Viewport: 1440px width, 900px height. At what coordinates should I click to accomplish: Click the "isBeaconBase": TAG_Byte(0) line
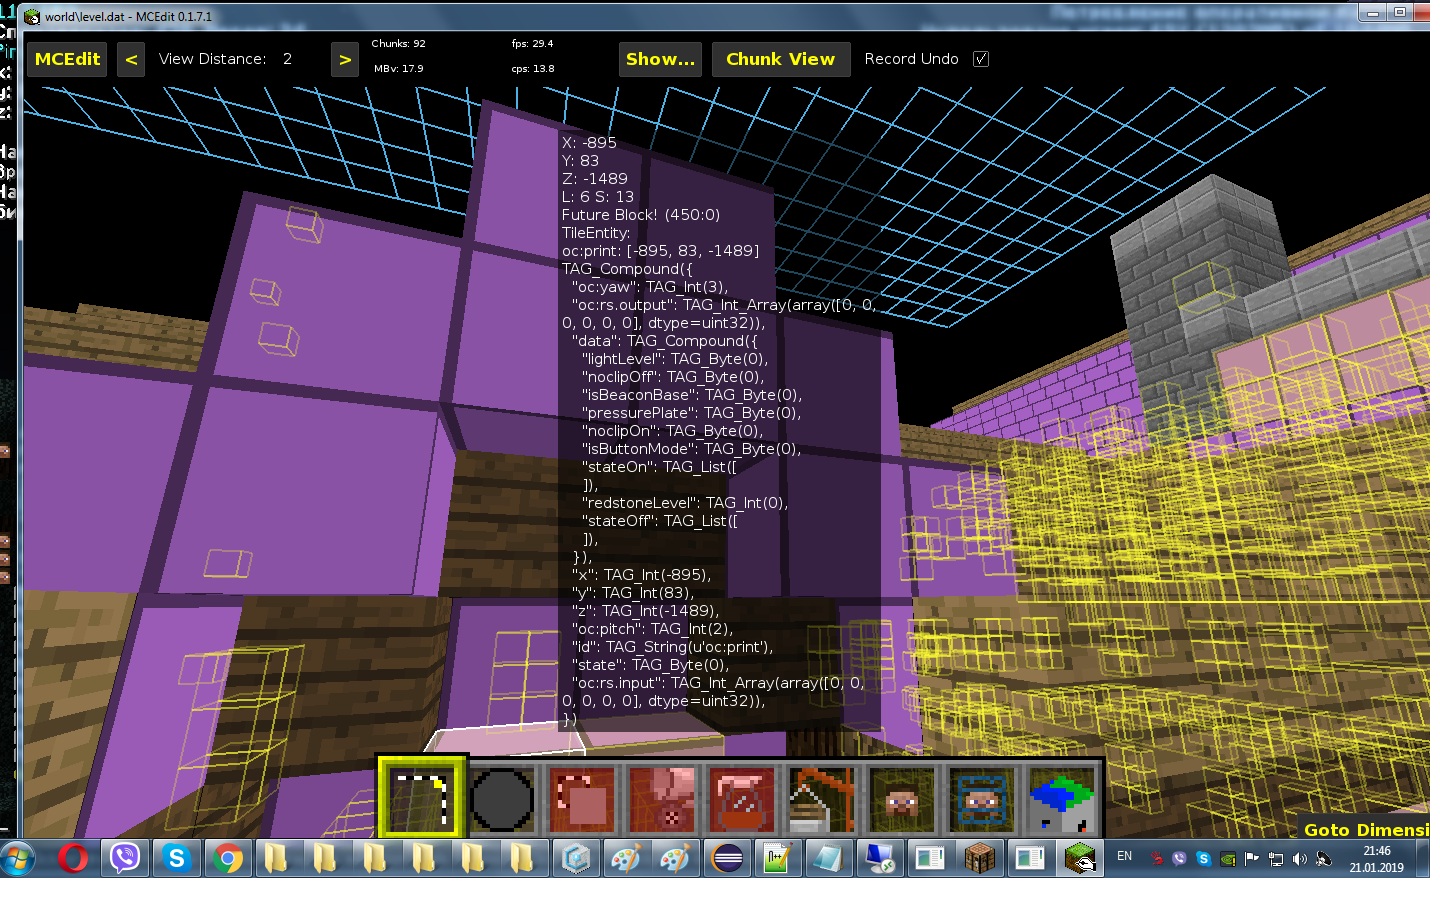click(x=692, y=395)
